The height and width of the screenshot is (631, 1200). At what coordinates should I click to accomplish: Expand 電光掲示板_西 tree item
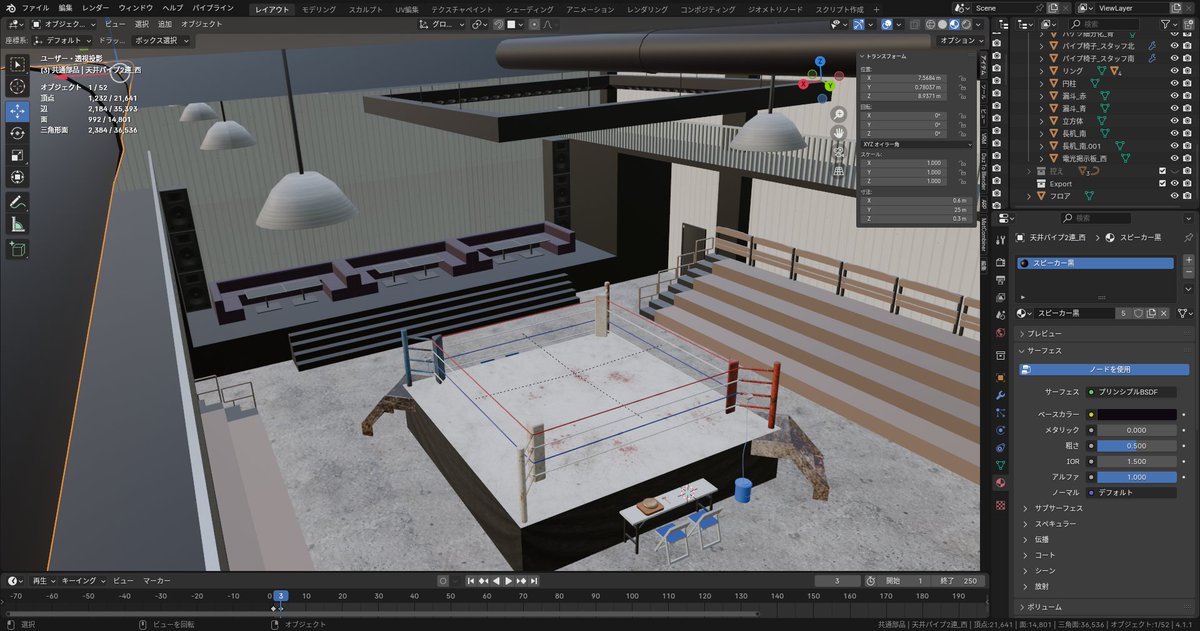click(1042, 158)
